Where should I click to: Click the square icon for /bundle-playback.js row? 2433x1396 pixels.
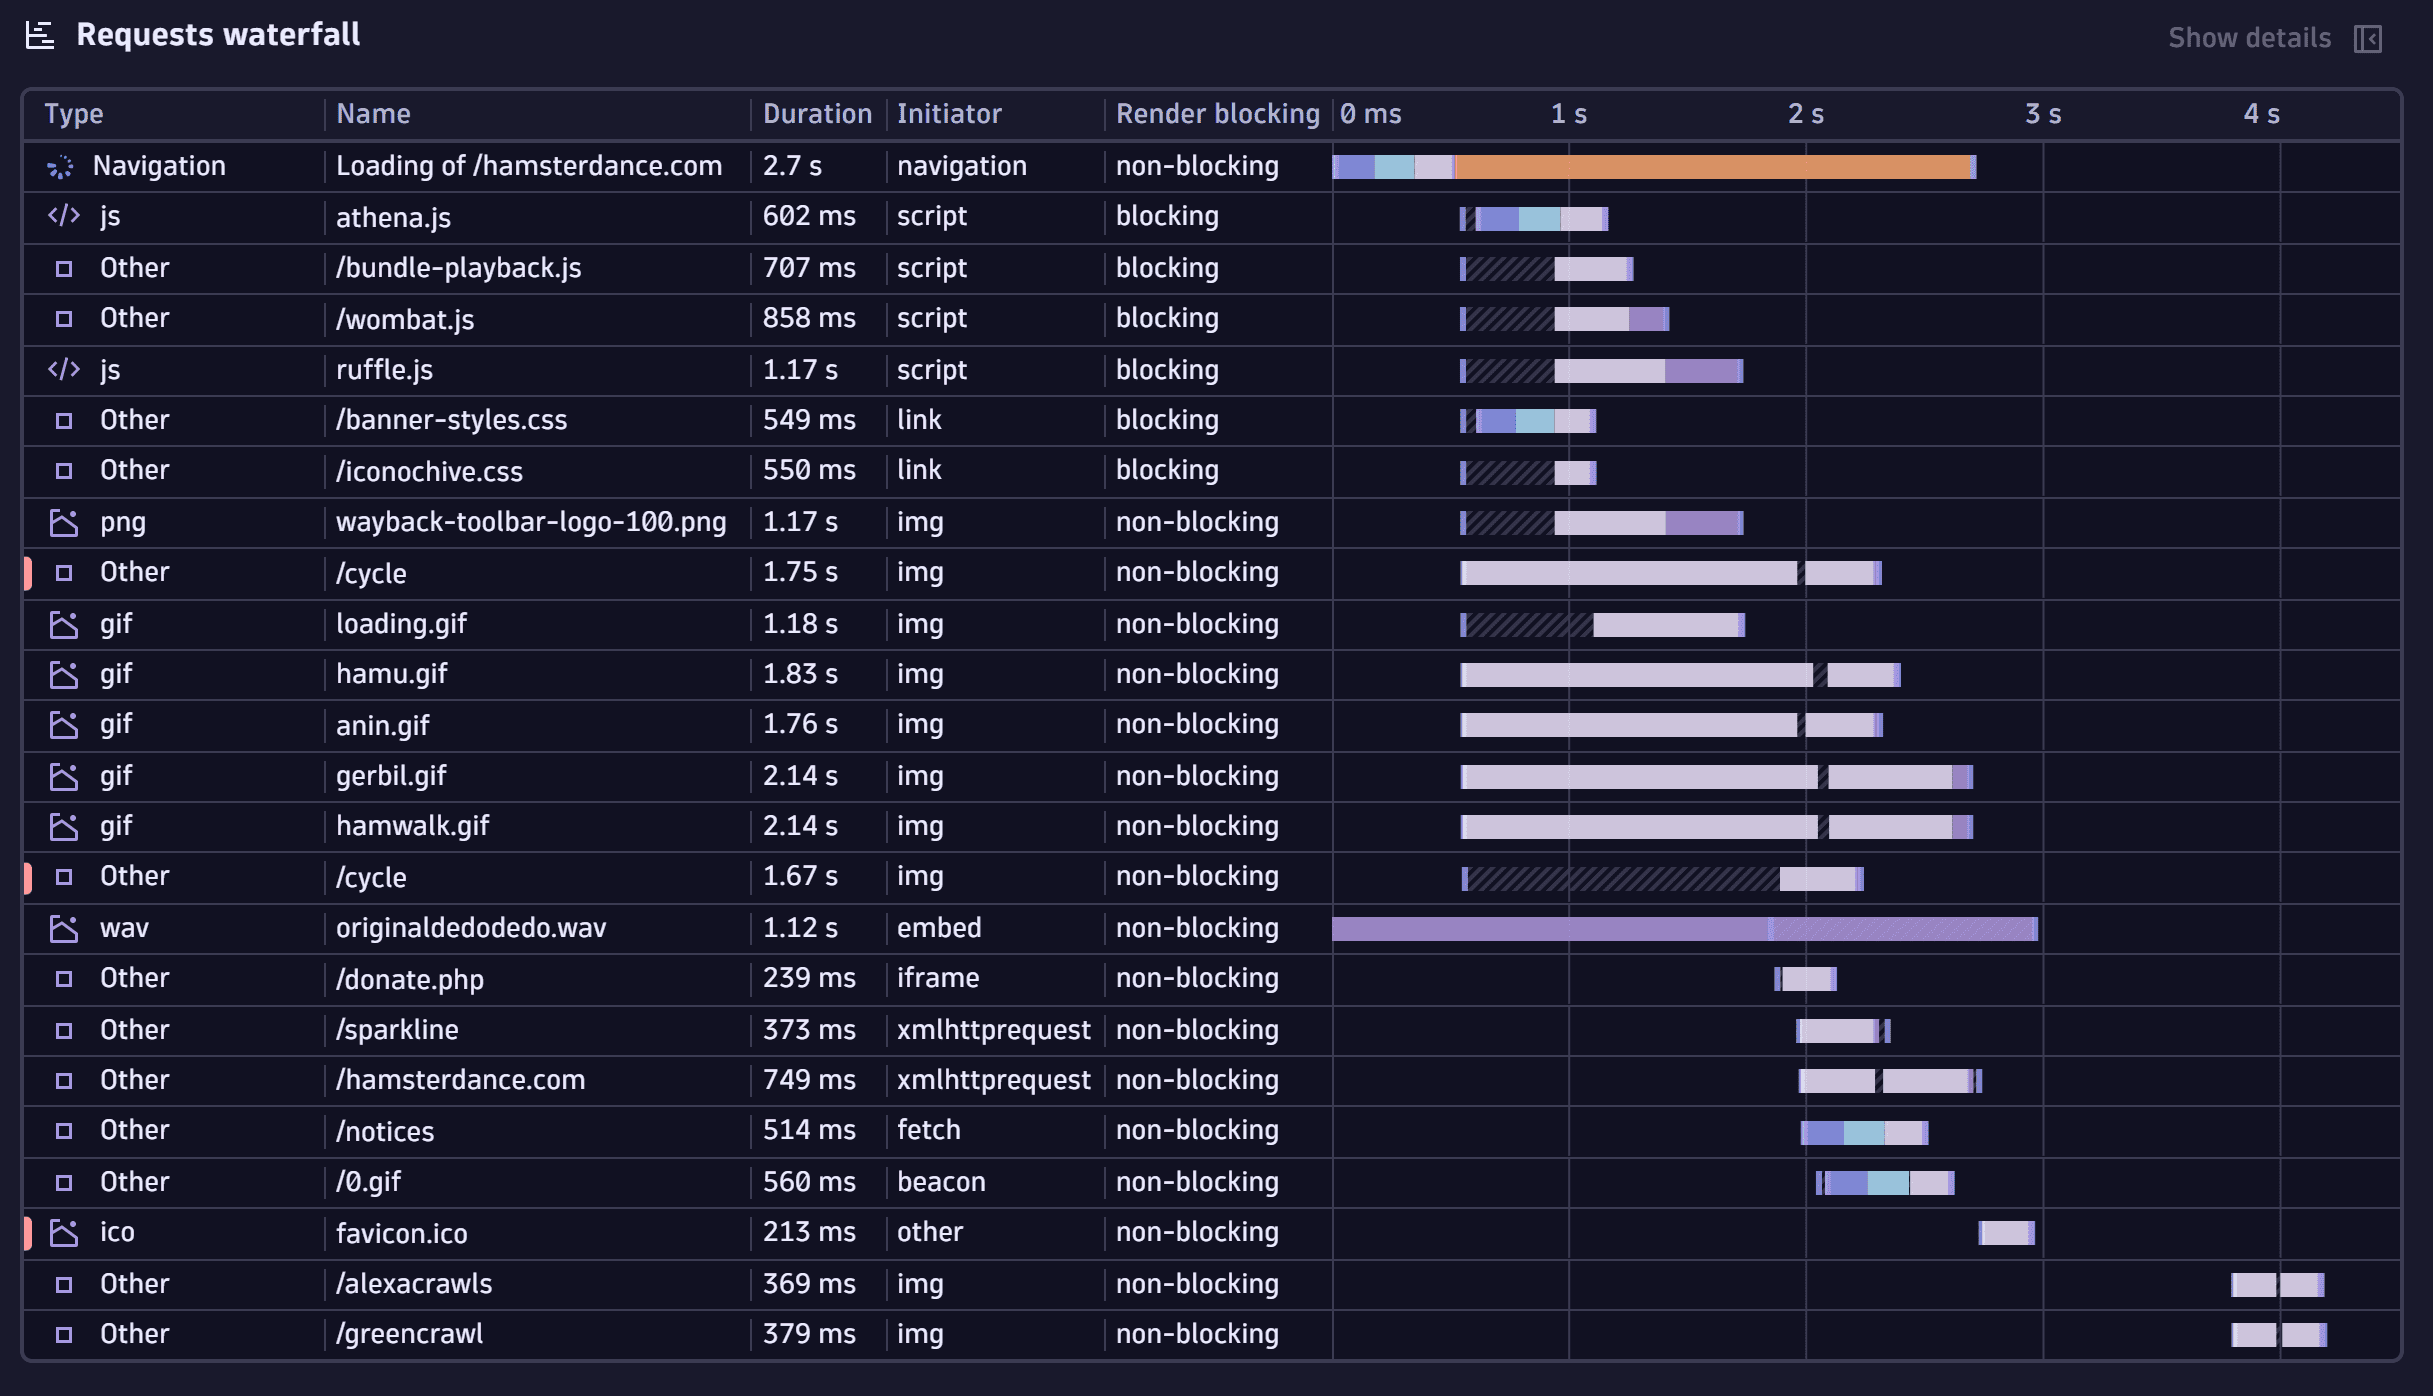(x=64, y=268)
